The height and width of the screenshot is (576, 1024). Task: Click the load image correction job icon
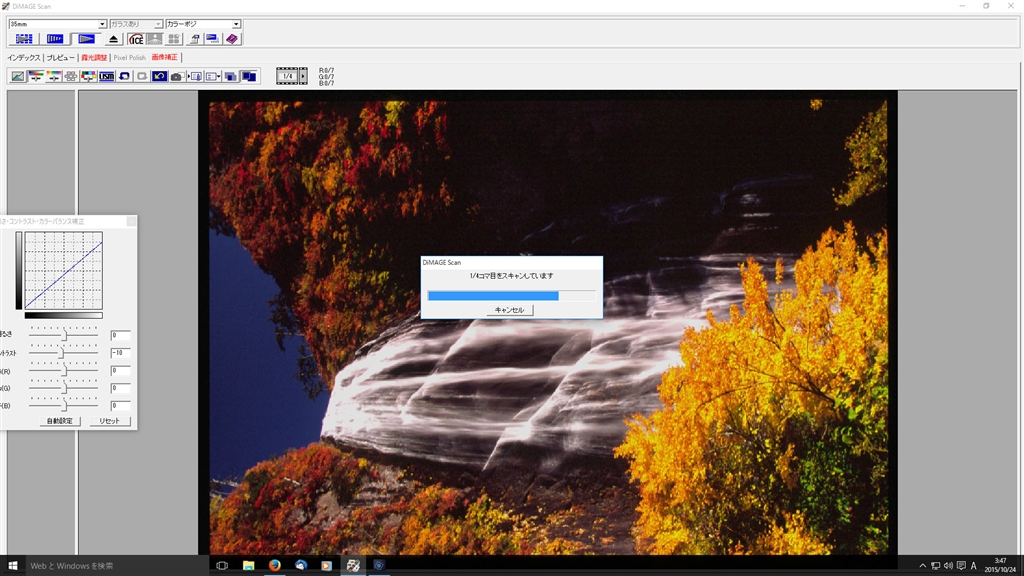click(x=195, y=76)
